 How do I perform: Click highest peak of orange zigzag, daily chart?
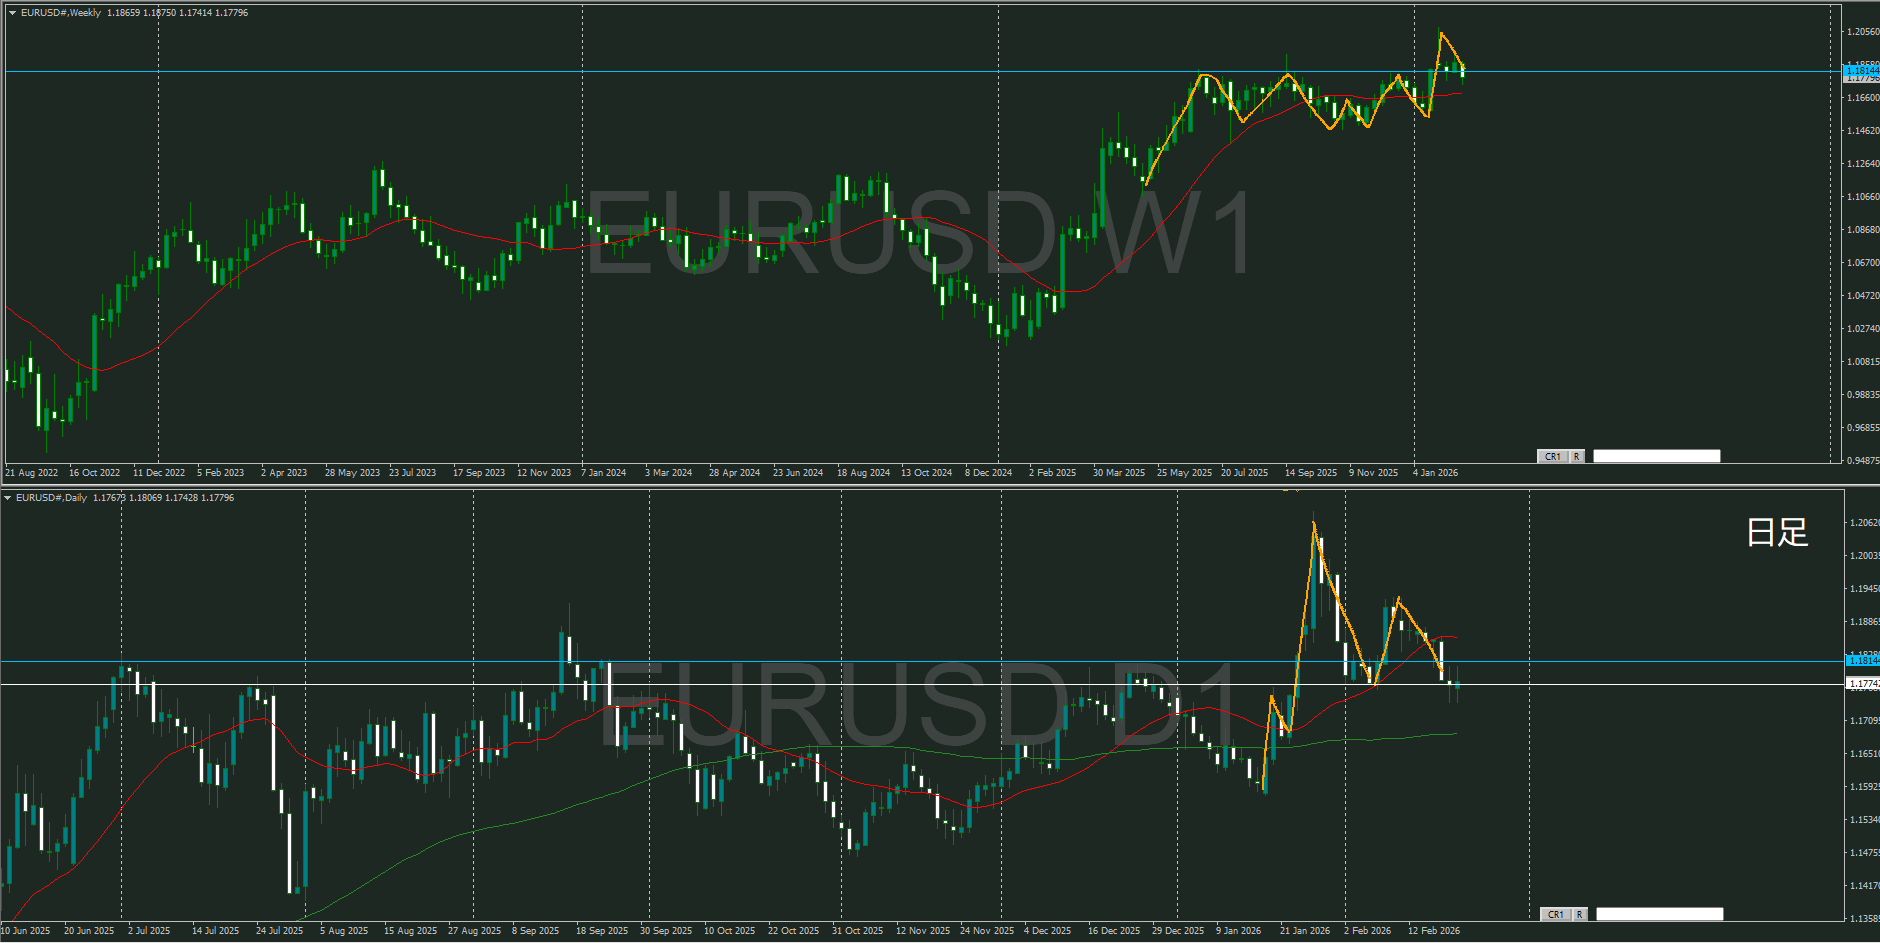(x=1314, y=522)
